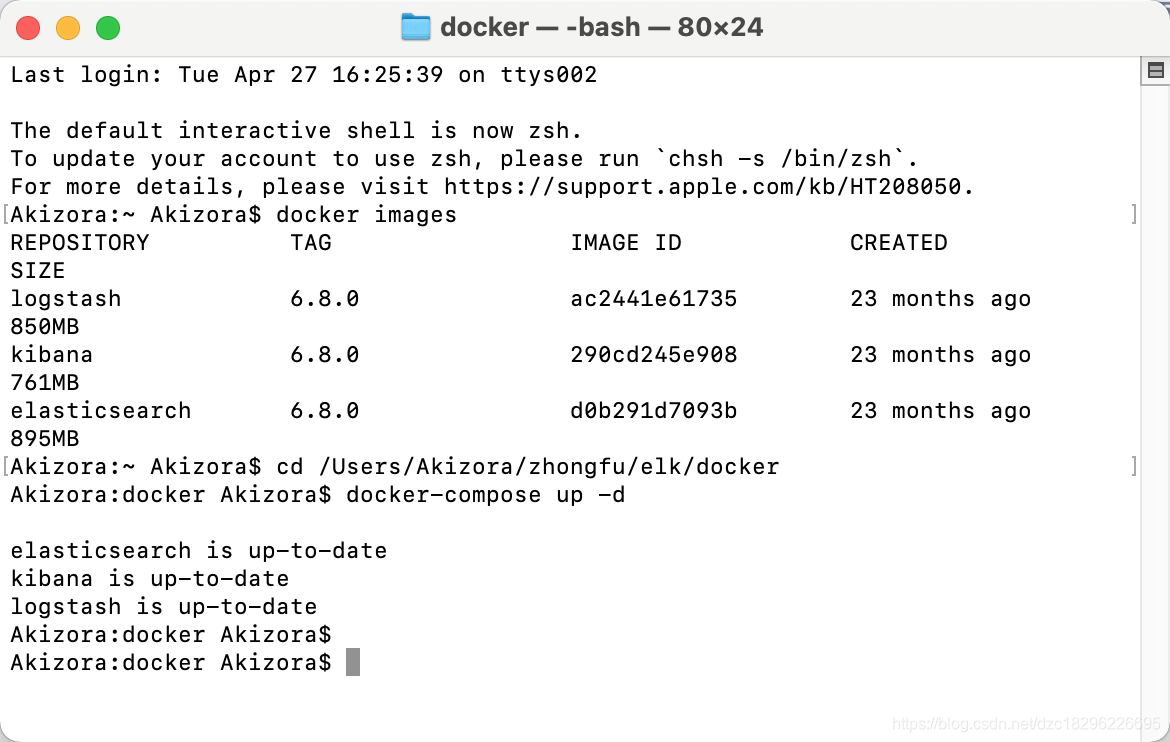The image size is (1170, 742).
Task: Click 'kibana is up-to-date' output line
Action: [150, 579]
